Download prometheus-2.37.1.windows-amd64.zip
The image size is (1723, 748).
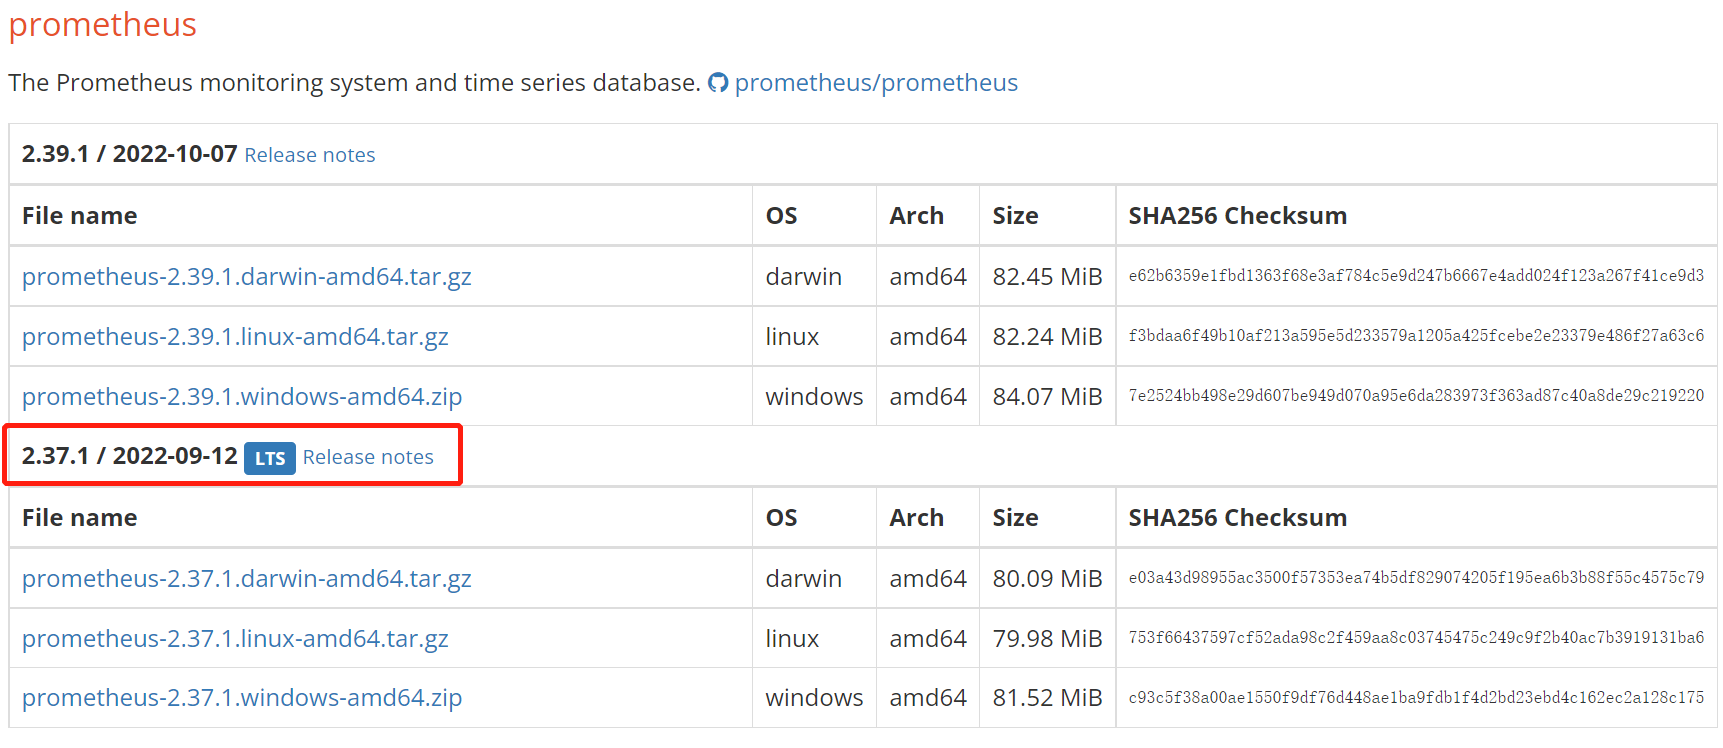242,698
